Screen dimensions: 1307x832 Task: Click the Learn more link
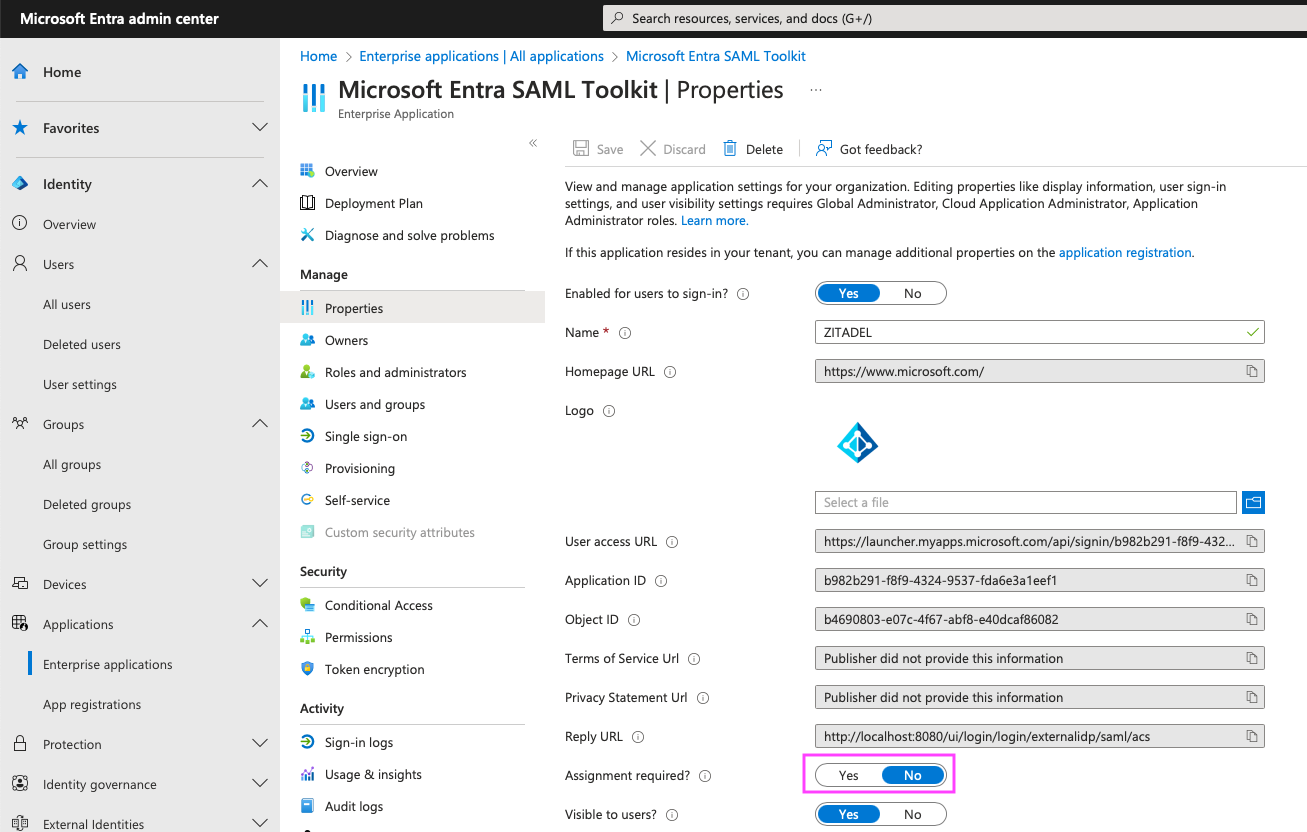tap(713, 220)
